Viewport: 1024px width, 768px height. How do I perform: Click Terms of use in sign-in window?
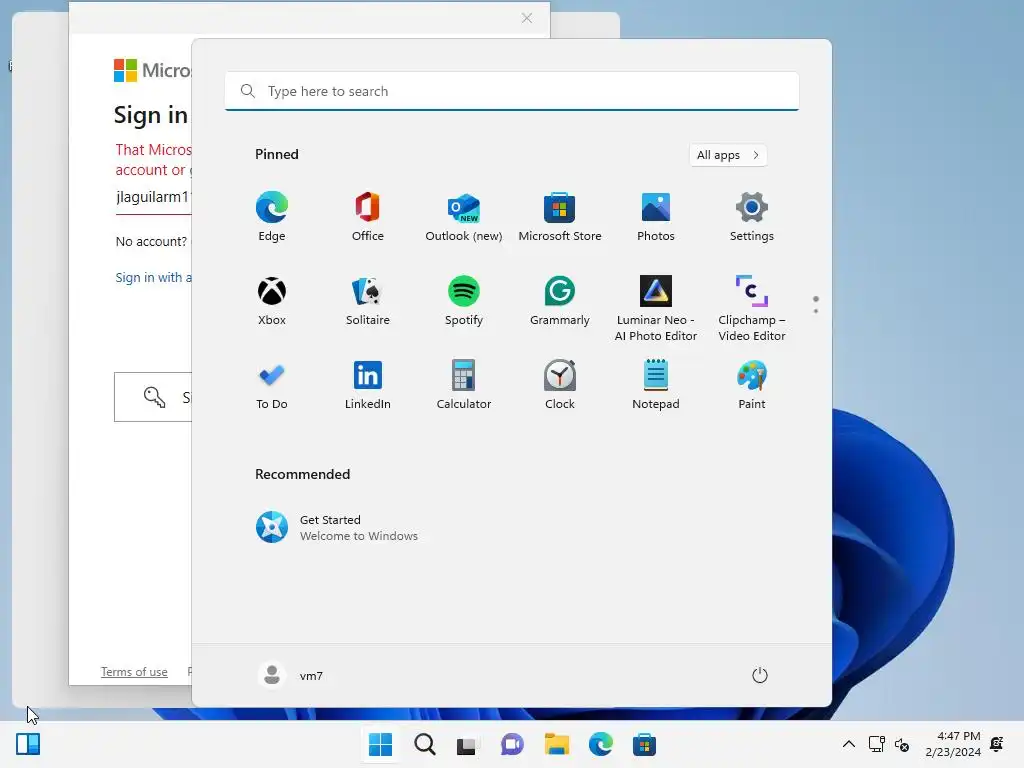click(134, 671)
